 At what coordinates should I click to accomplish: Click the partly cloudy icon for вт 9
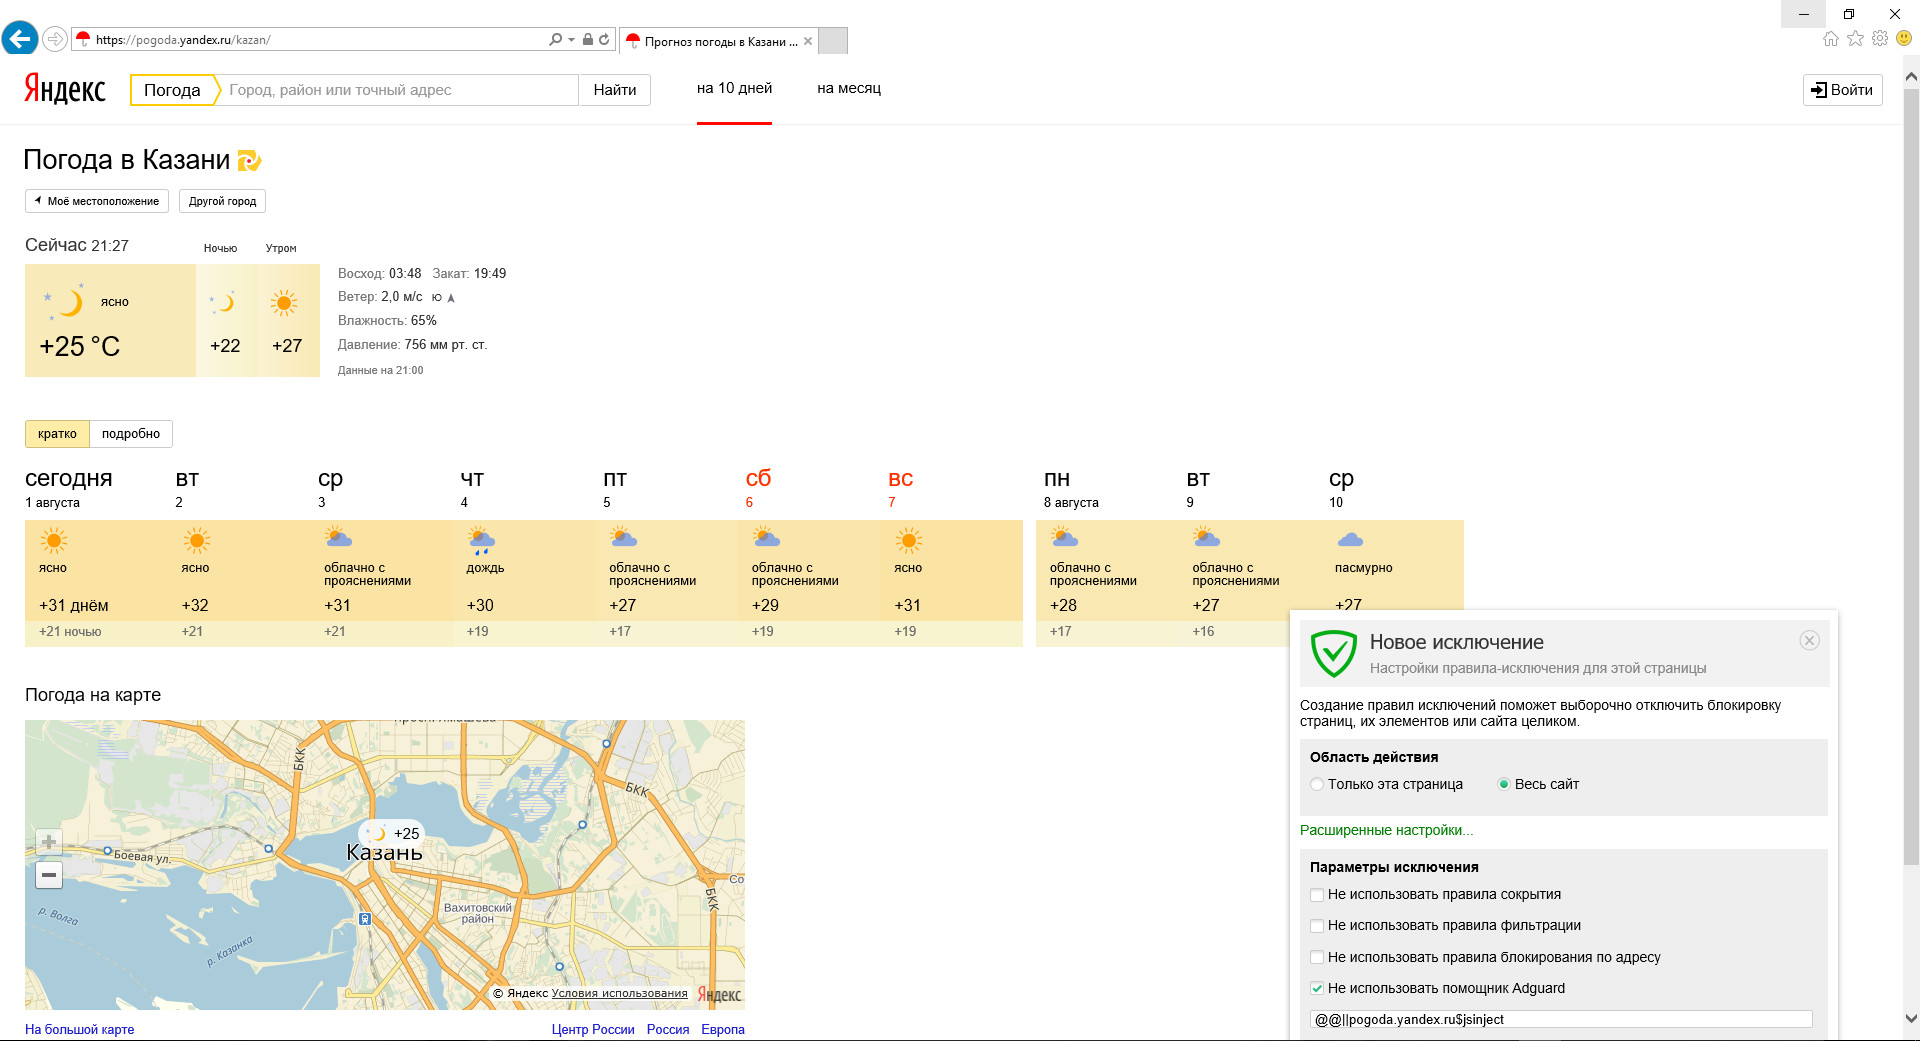click(x=1206, y=538)
